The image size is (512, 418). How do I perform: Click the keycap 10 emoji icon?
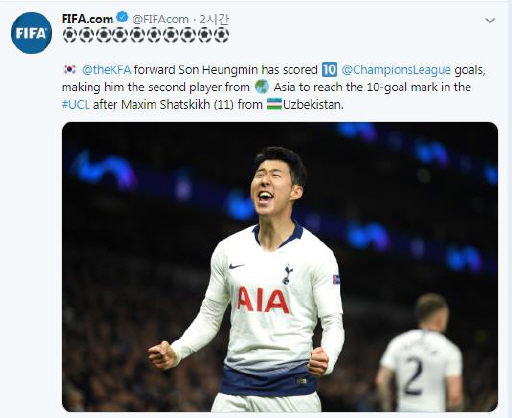[x=329, y=69]
